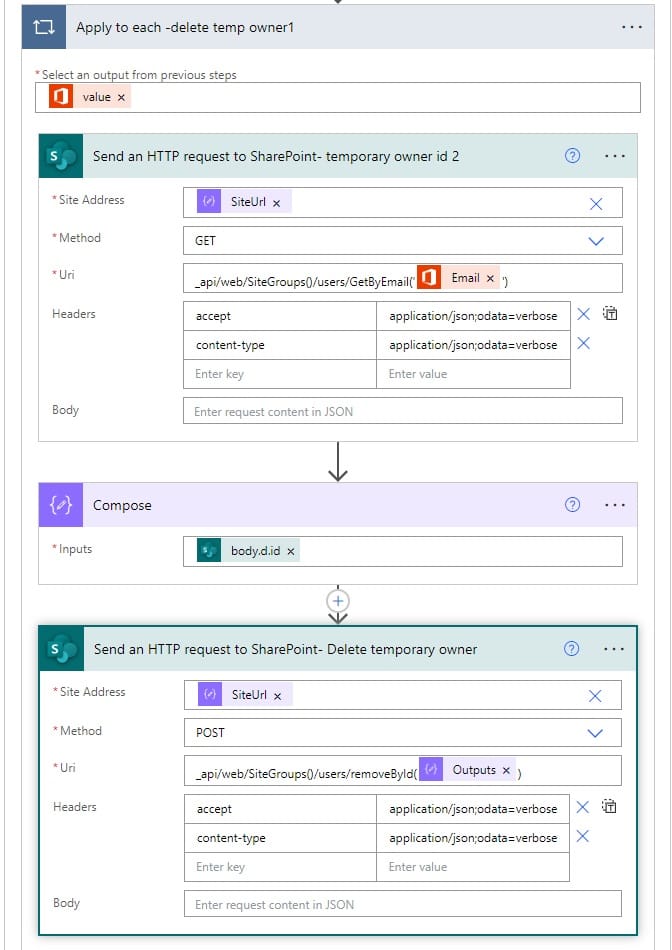The height and width of the screenshot is (950, 672).
Task: Click the body.d.id dynamic token
Action: click(x=248, y=551)
